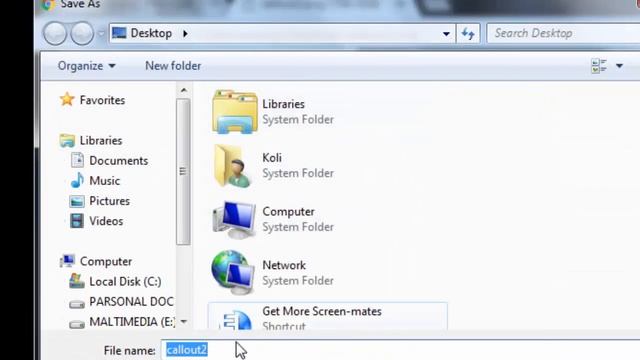Create a New folder
This screenshot has height=360, width=640.
click(x=173, y=66)
